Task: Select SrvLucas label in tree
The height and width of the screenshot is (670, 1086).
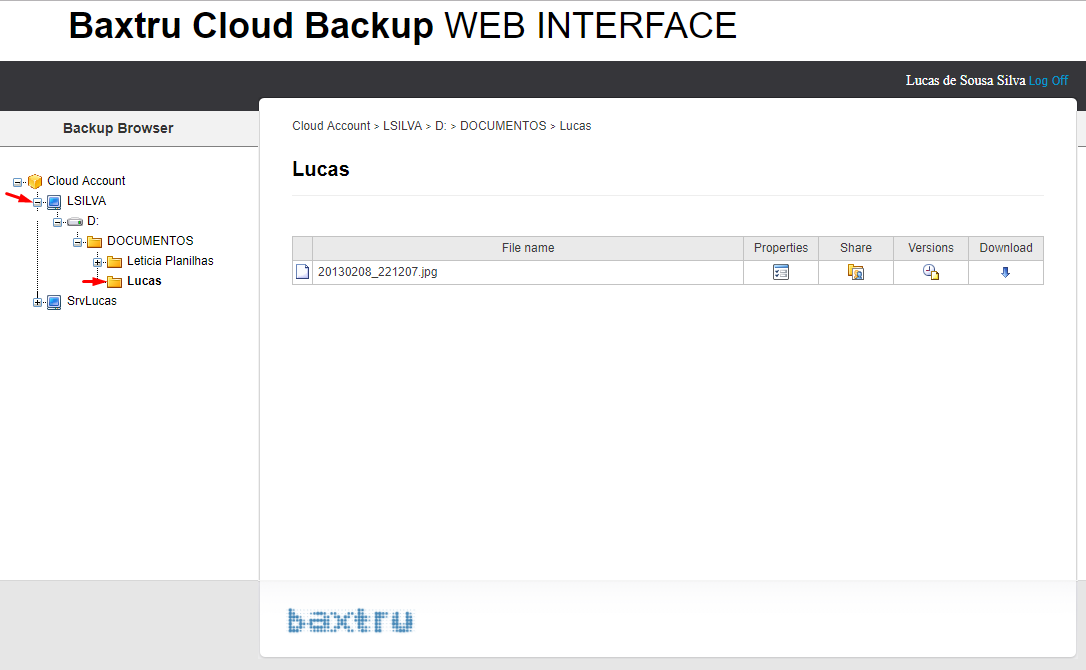Action: 91,301
